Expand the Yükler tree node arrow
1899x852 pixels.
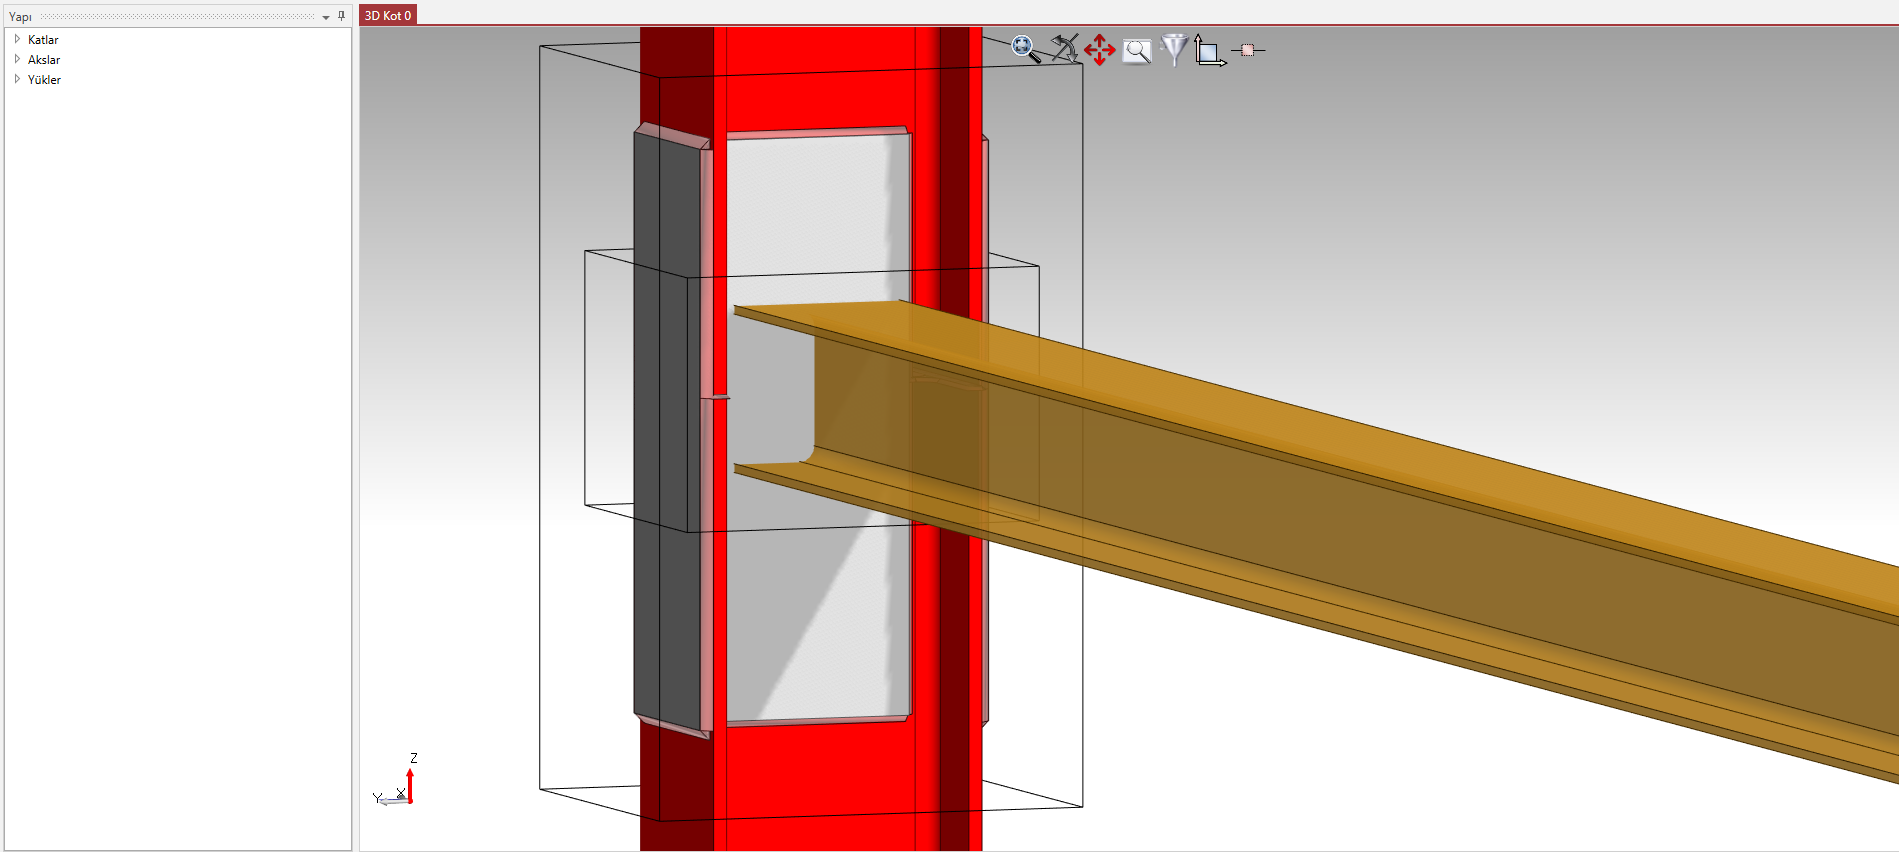pyautogui.click(x=17, y=79)
